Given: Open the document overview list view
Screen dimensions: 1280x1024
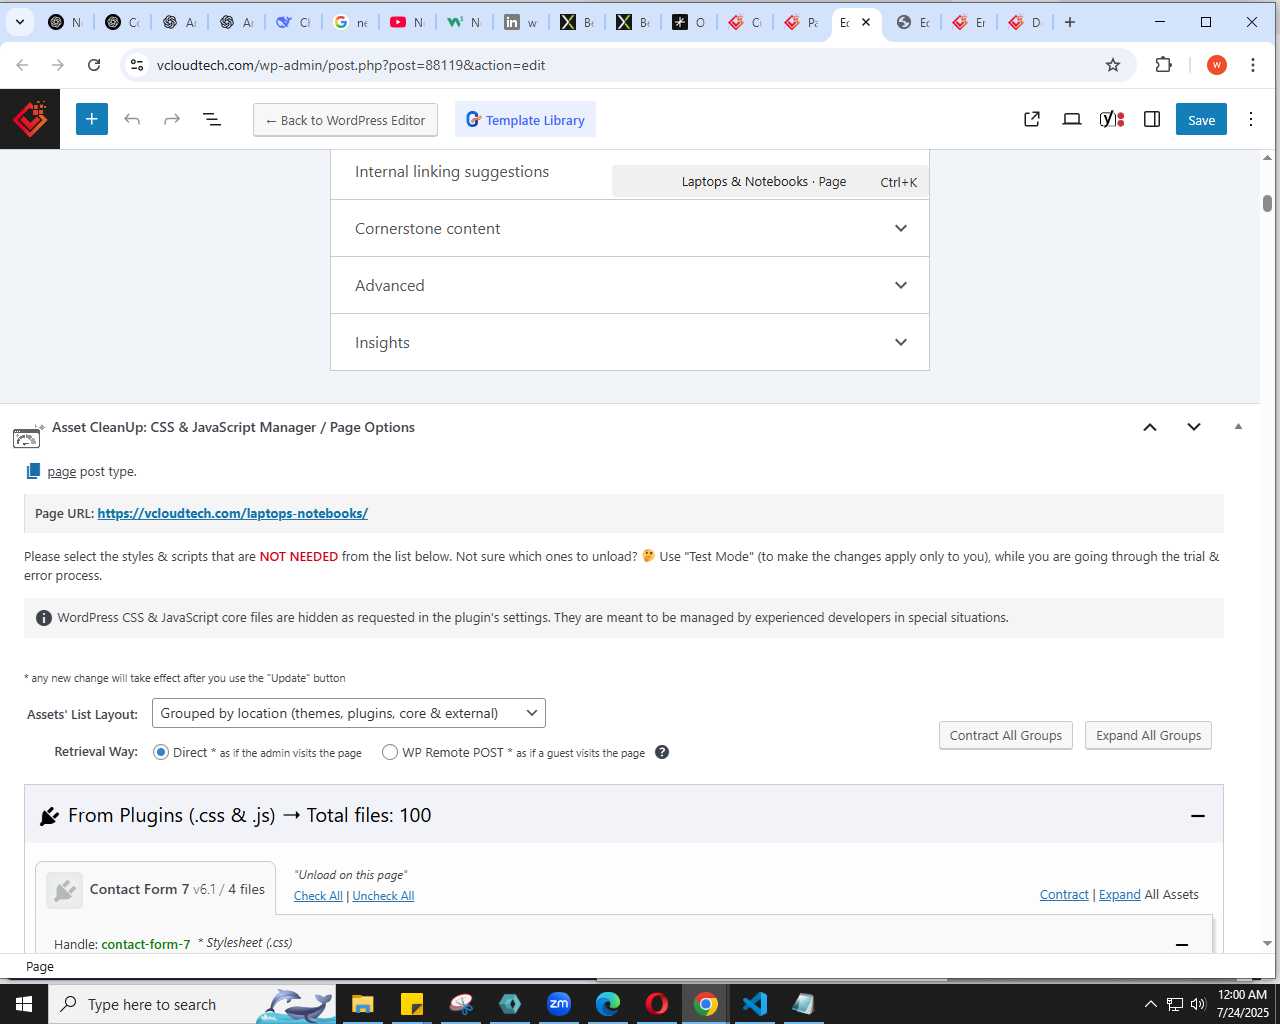Looking at the screenshot, I should pyautogui.click(x=212, y=119).
